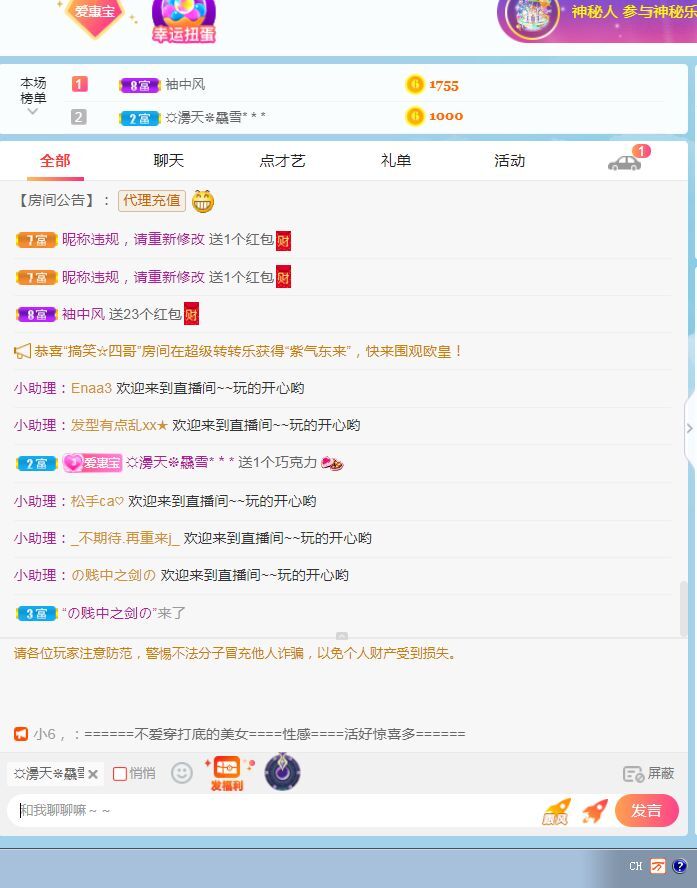Open the emoji smiley picker
Viewport: 697px width, 888px height.
pyautogui.click(x=182, y=773)
